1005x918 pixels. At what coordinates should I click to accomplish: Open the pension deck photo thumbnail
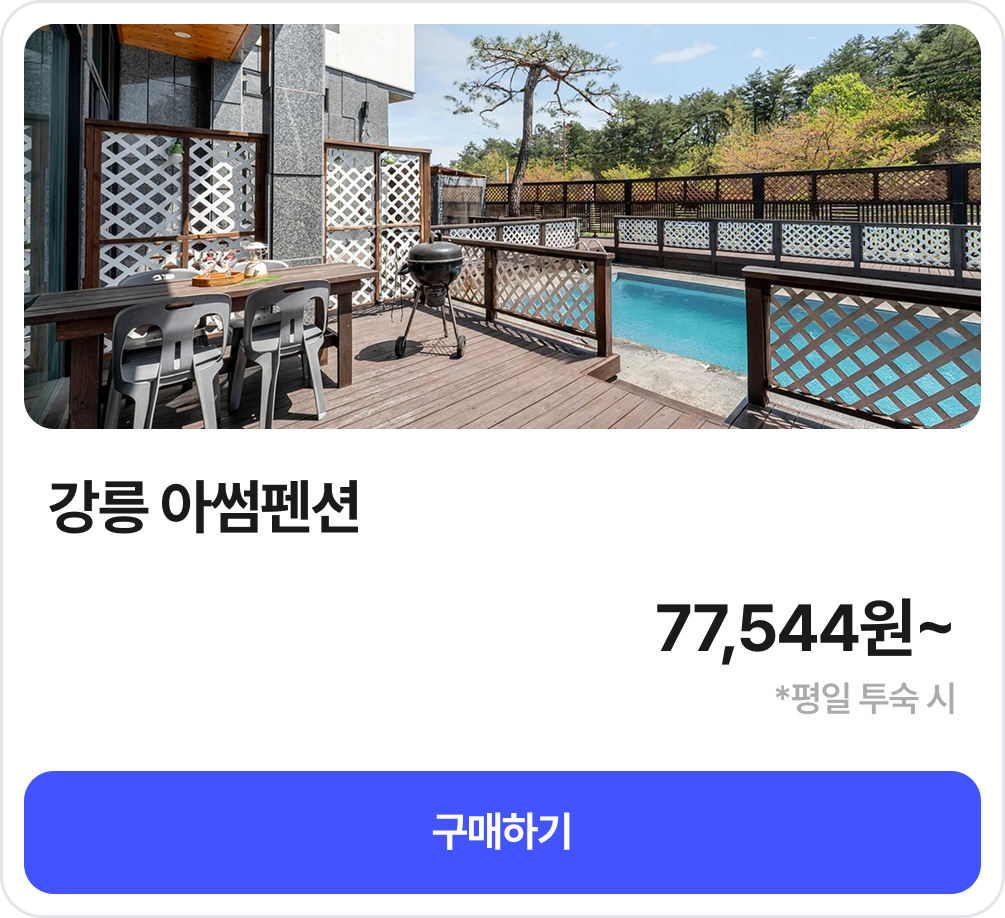502,226
